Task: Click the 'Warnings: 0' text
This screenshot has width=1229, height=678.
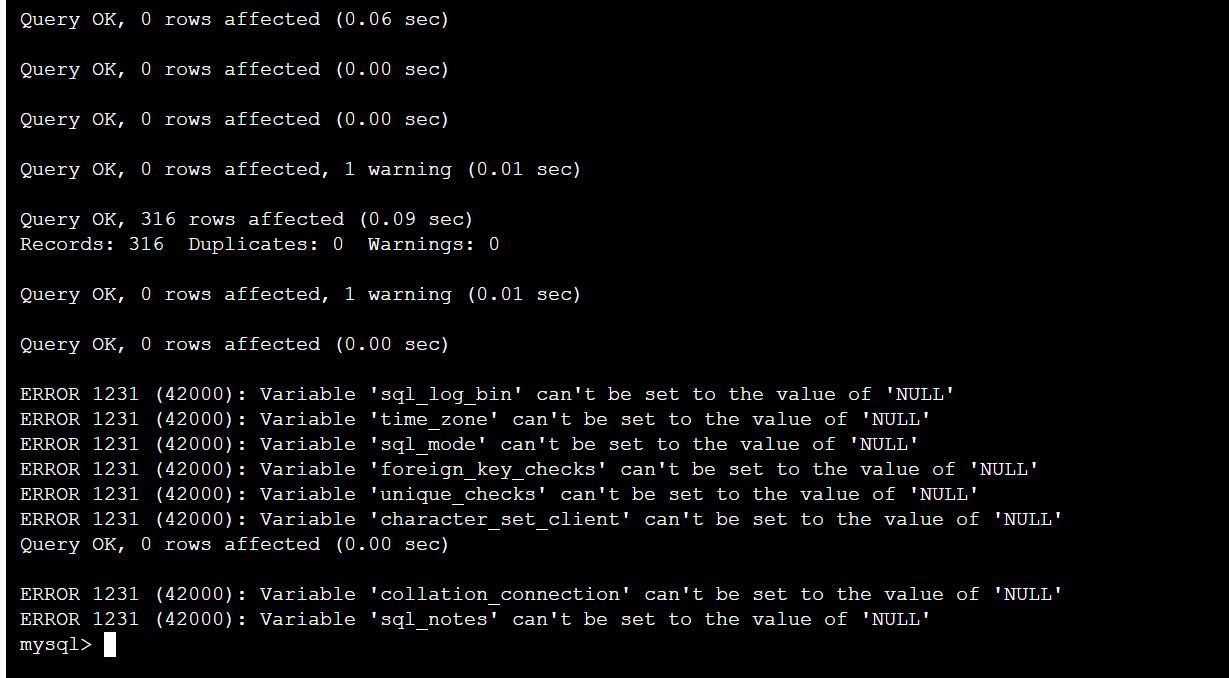Action: [433, 244]
